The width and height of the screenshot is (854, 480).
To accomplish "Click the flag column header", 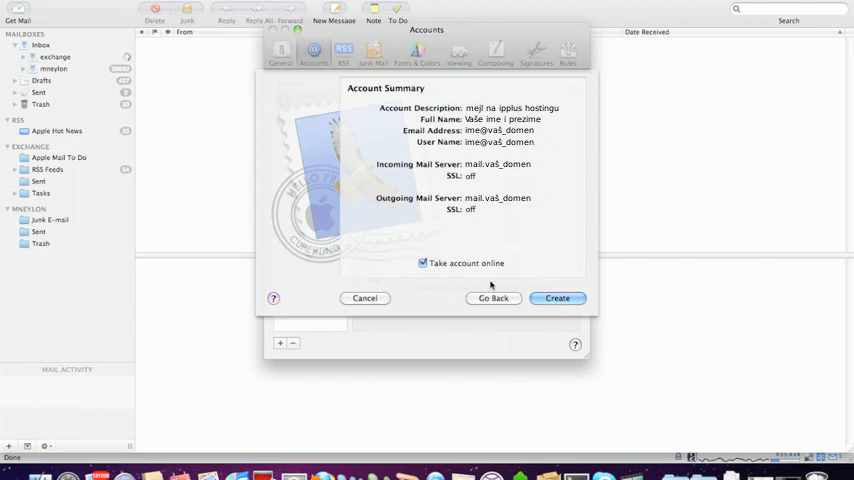I will pos(155,32).
